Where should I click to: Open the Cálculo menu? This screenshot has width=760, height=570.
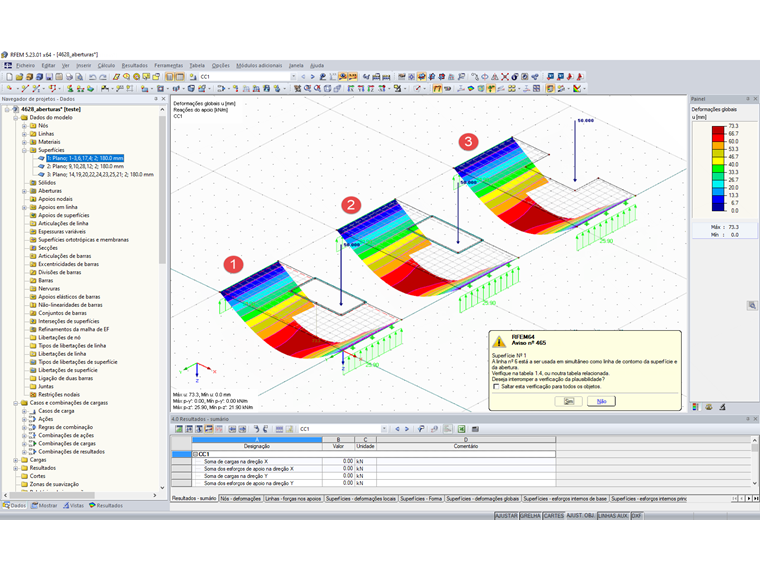(106, 65)
